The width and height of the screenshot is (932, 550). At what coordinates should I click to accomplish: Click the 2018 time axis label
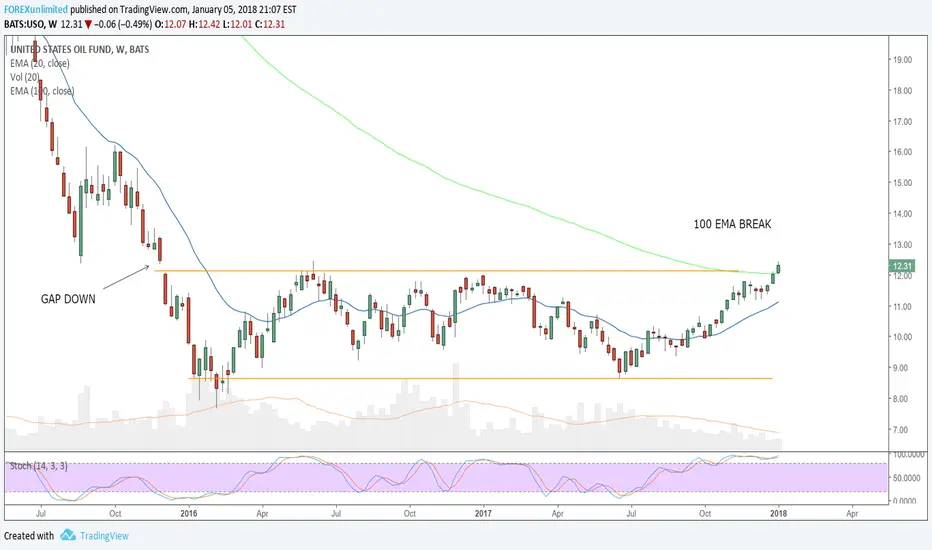click(x=778, y=513)
